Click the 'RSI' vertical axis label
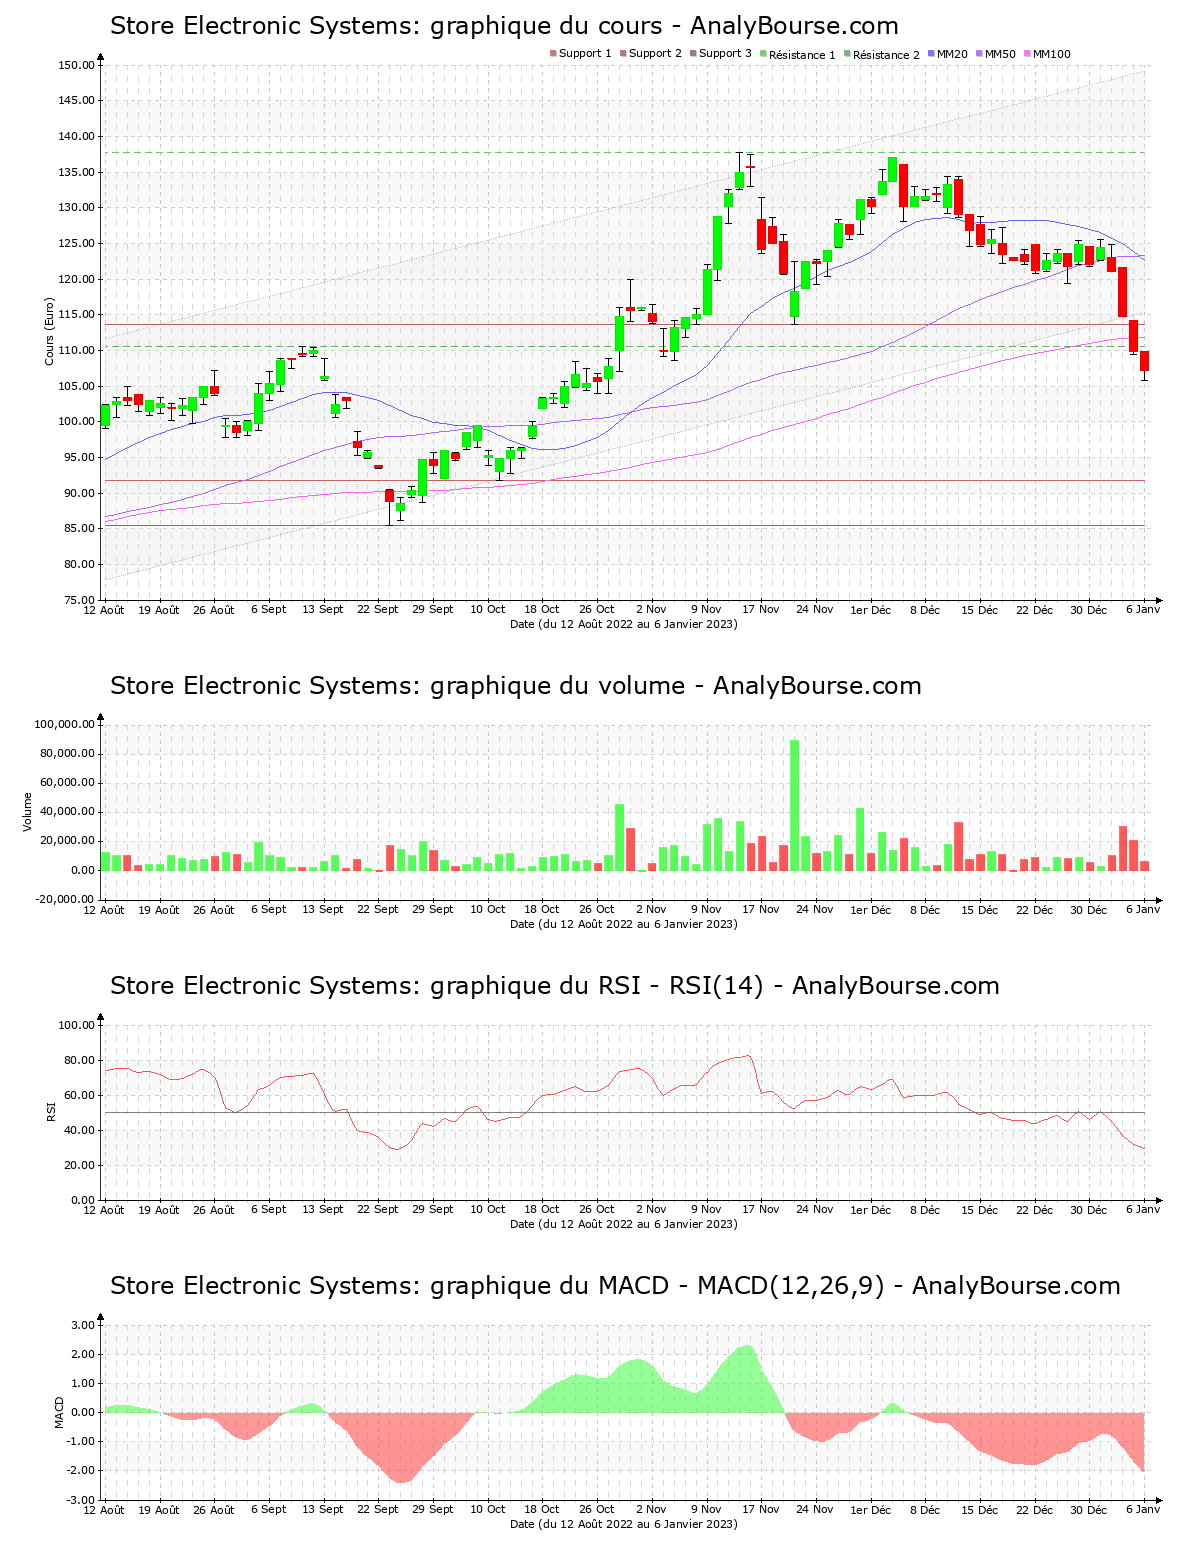Screen dimensions: 1200x1550 click(49, 1112)
